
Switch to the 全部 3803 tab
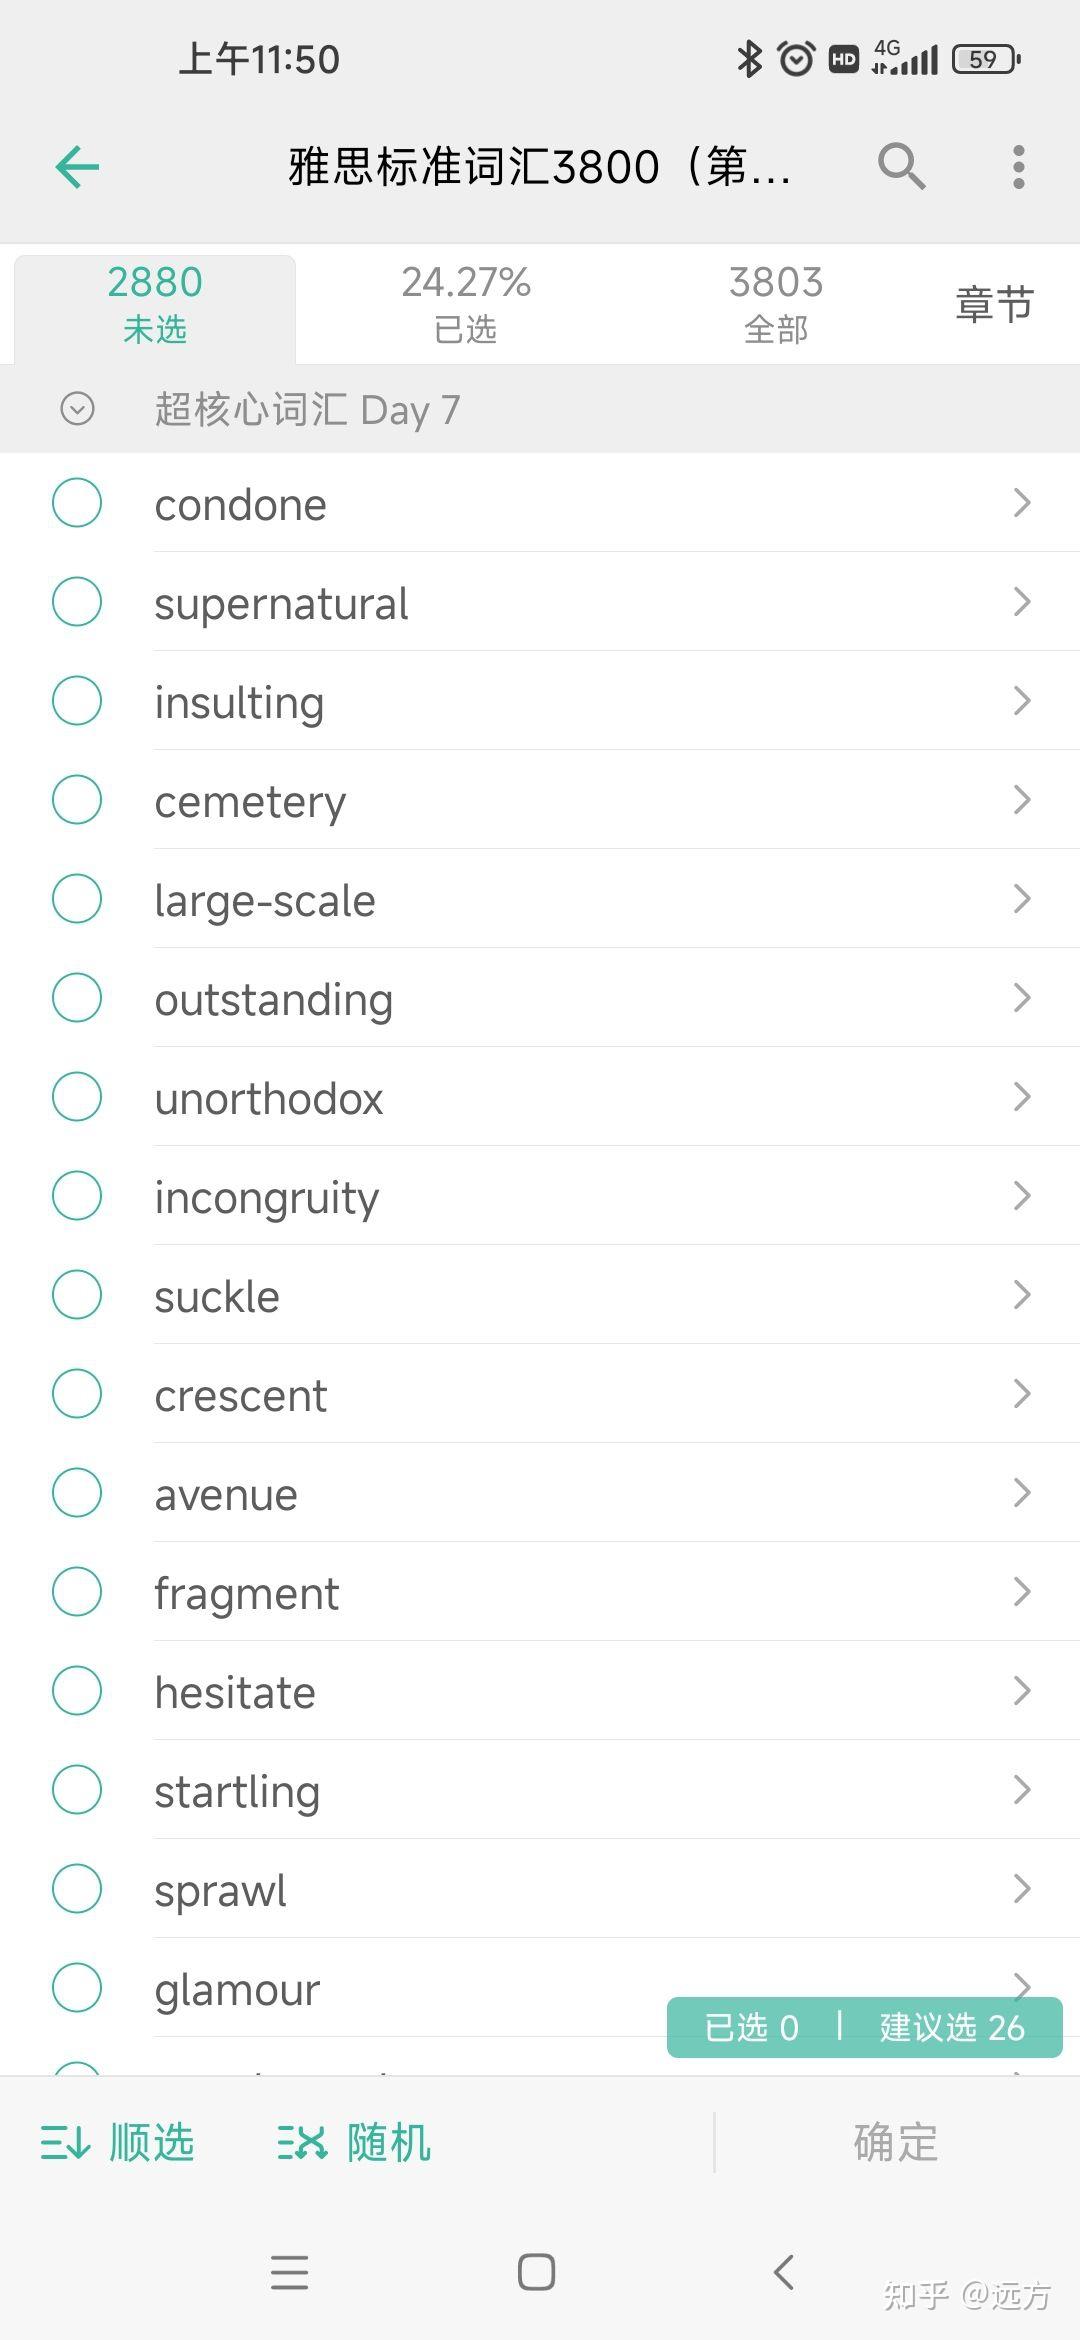(775, 304)
